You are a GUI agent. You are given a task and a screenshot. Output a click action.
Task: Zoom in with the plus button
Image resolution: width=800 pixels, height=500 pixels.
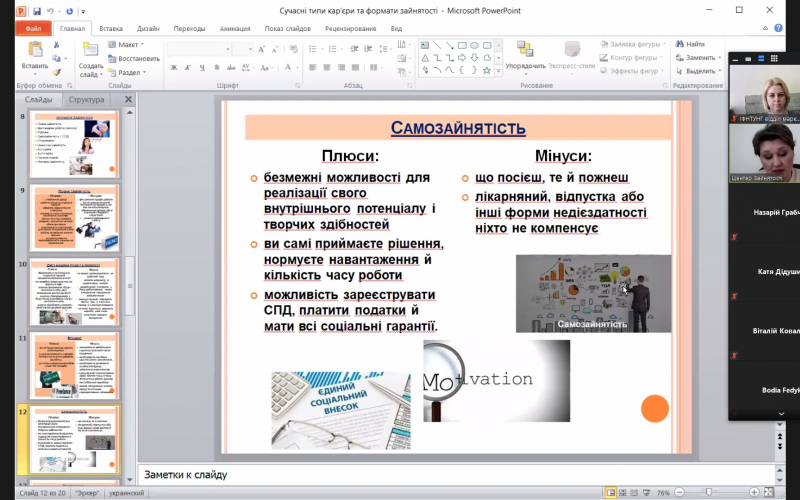pyautogui.click(x=754, y=493)
